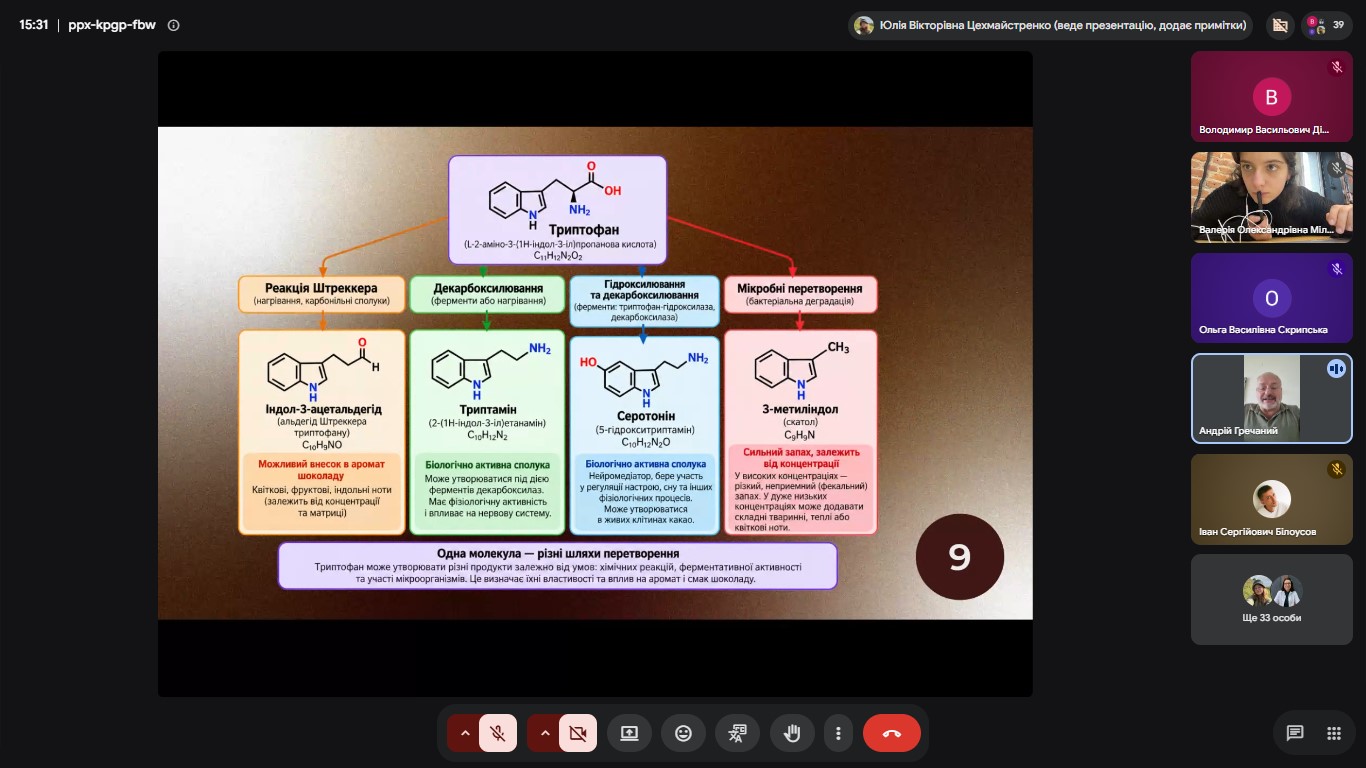Turn on the camera
This screenshot has height=768, width=1366.
577,733
